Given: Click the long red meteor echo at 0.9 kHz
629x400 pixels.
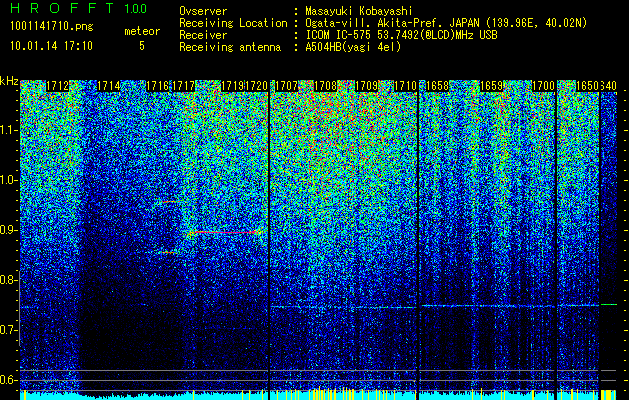Looking at the screenshot, I should [x=224, y=232].
